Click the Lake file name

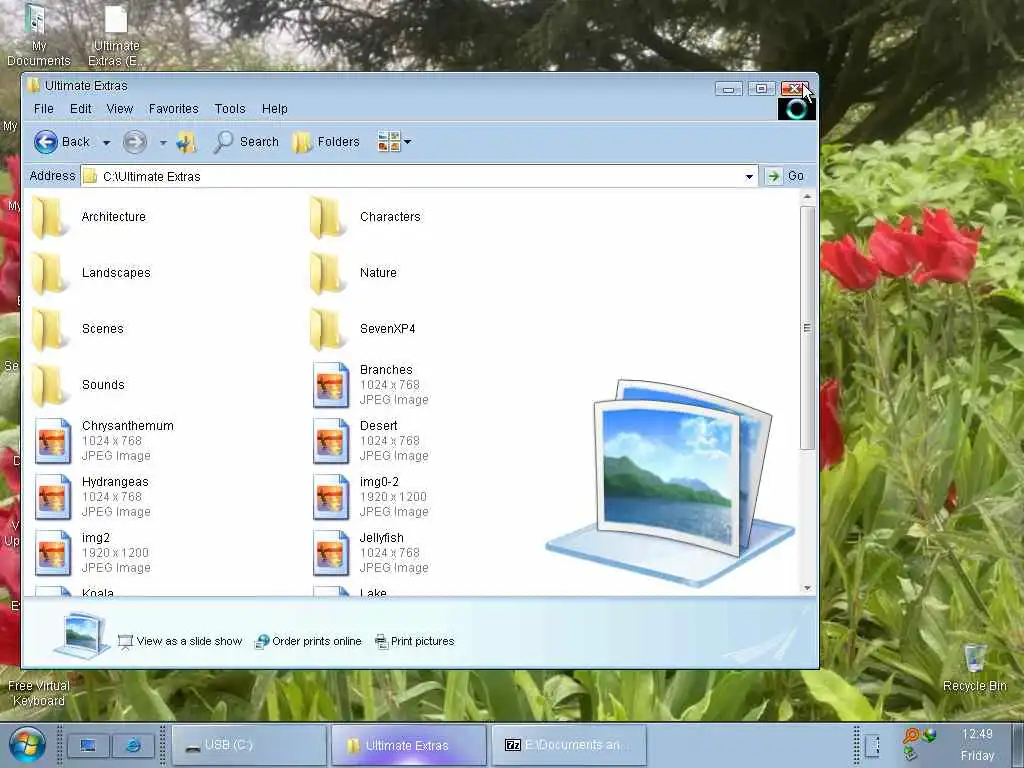[x=373, y=592]
